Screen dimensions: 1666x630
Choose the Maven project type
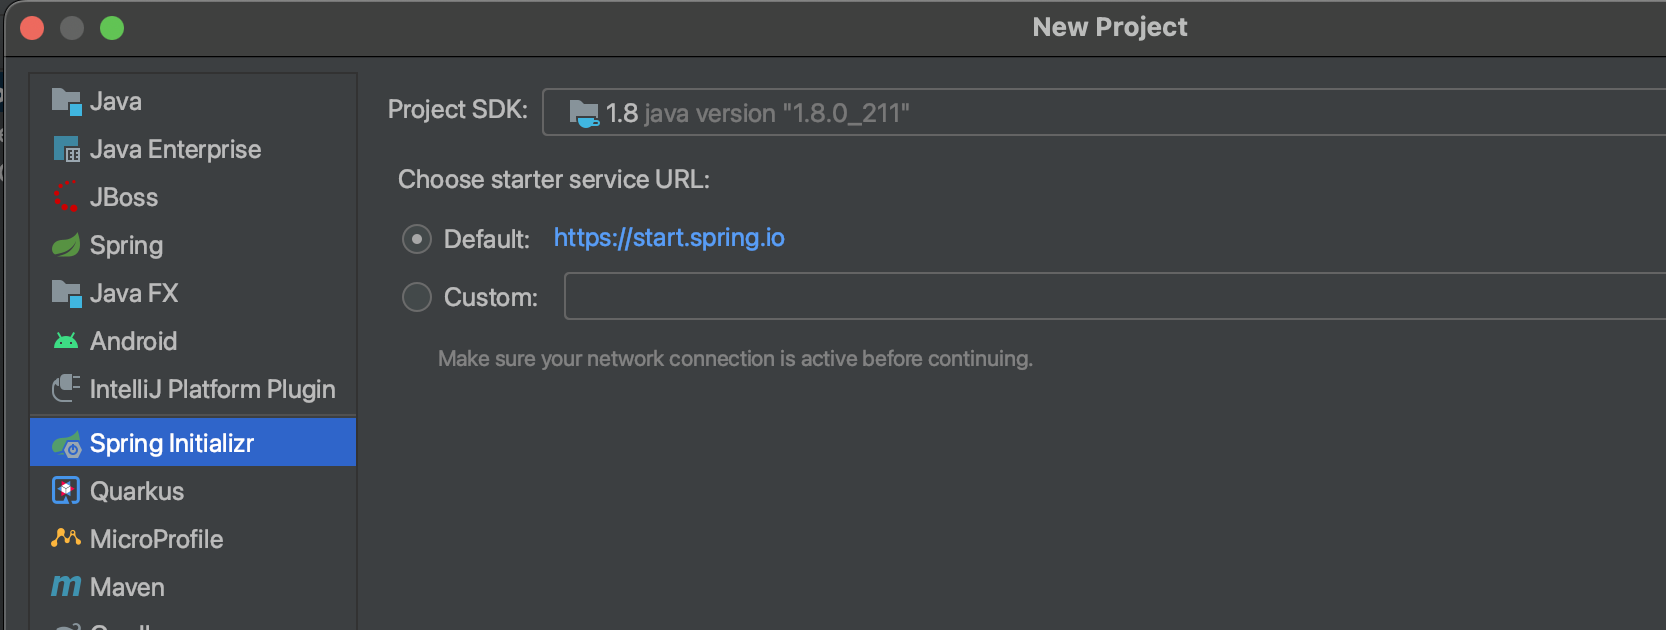[193, 587]
